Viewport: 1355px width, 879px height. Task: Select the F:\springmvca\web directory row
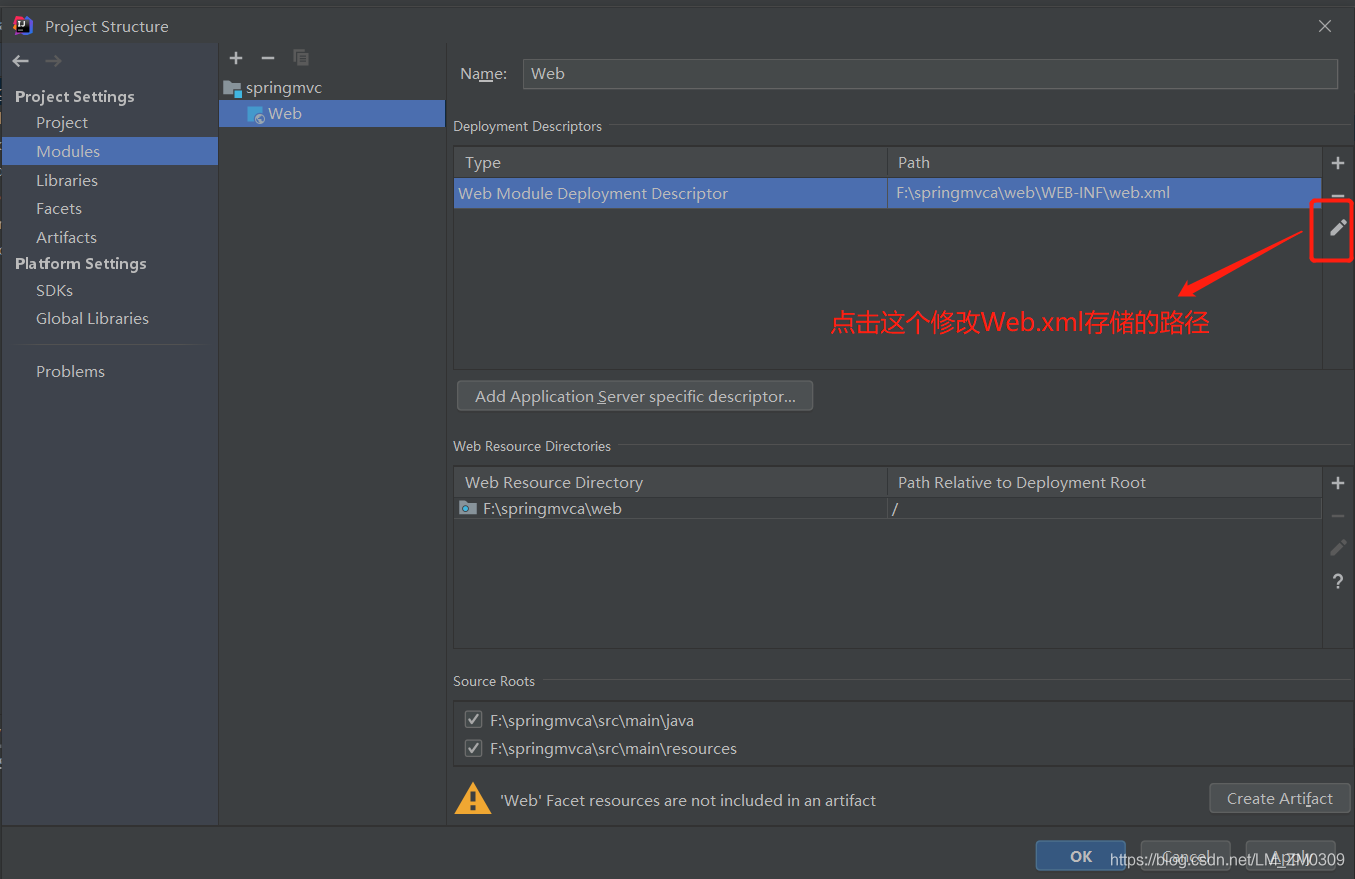pos(888,508)
